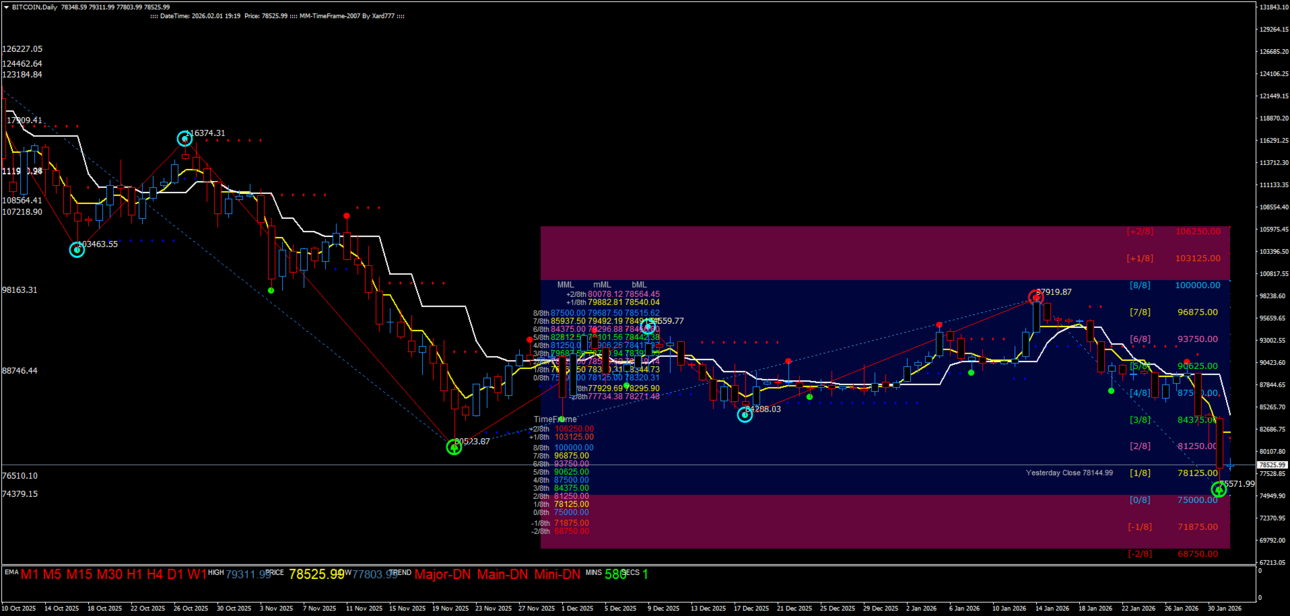The height and width of the screenshot is (616, 1290).
Task: Click the Main-DN trend label
Action: point(502,575)
